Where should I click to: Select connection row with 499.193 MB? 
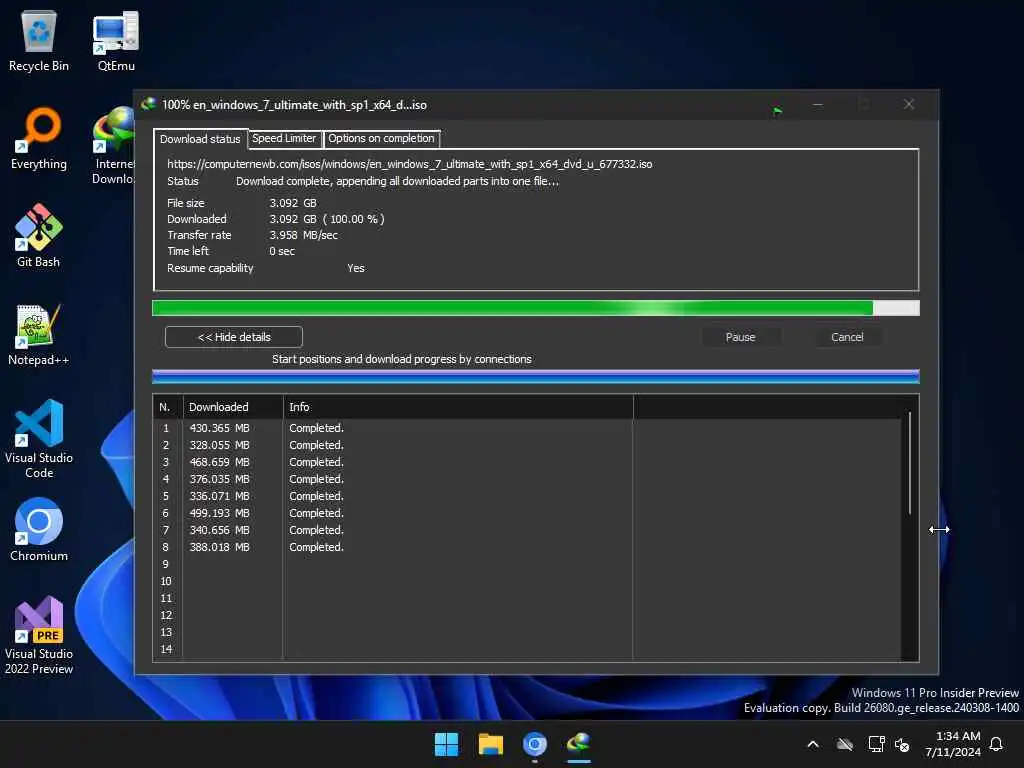(x=528, y=513)
